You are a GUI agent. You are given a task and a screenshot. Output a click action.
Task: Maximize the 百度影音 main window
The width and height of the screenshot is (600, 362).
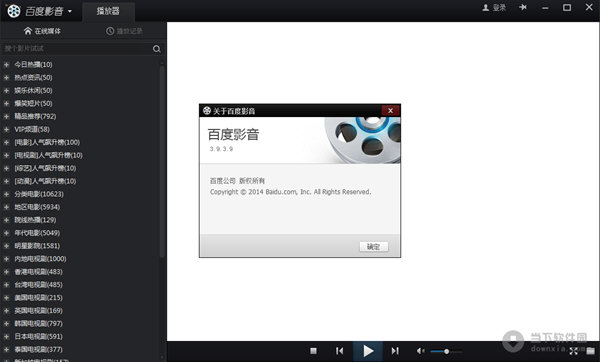567,7
